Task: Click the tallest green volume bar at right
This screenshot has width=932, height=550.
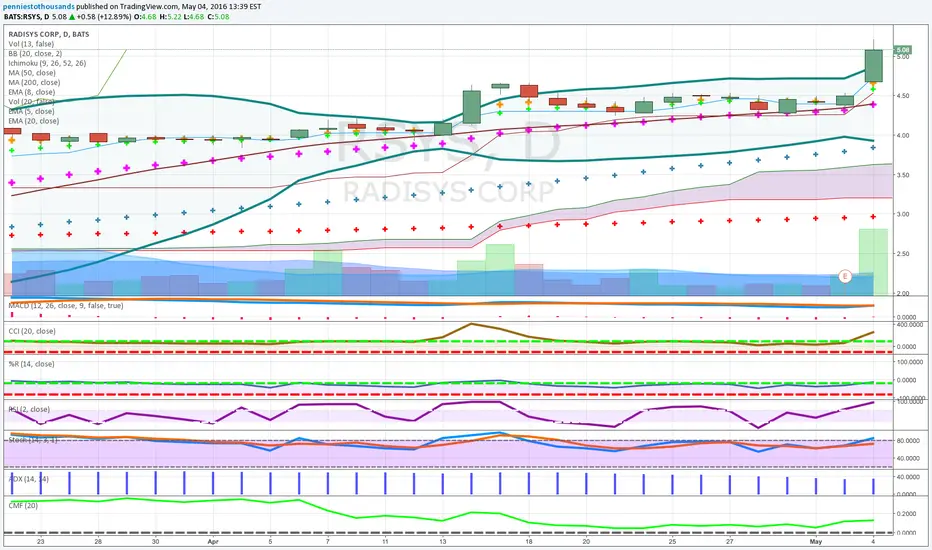Action: [x=873, y=262]
